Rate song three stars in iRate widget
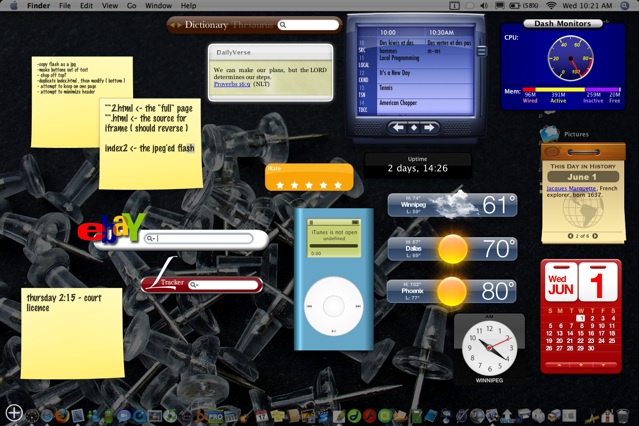The width and height of the screenshot is (639, 426). [x=309, y=185]
